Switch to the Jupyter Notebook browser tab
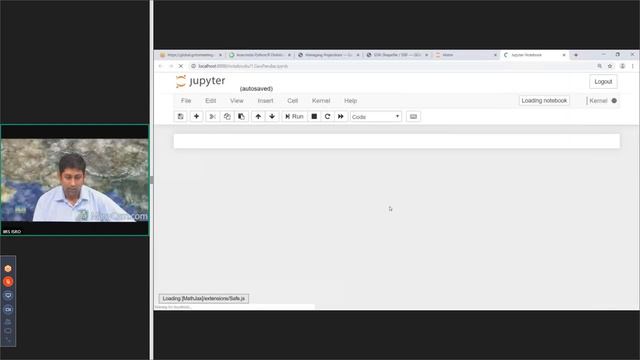This screenshot has height=360, width=640. 535,55
